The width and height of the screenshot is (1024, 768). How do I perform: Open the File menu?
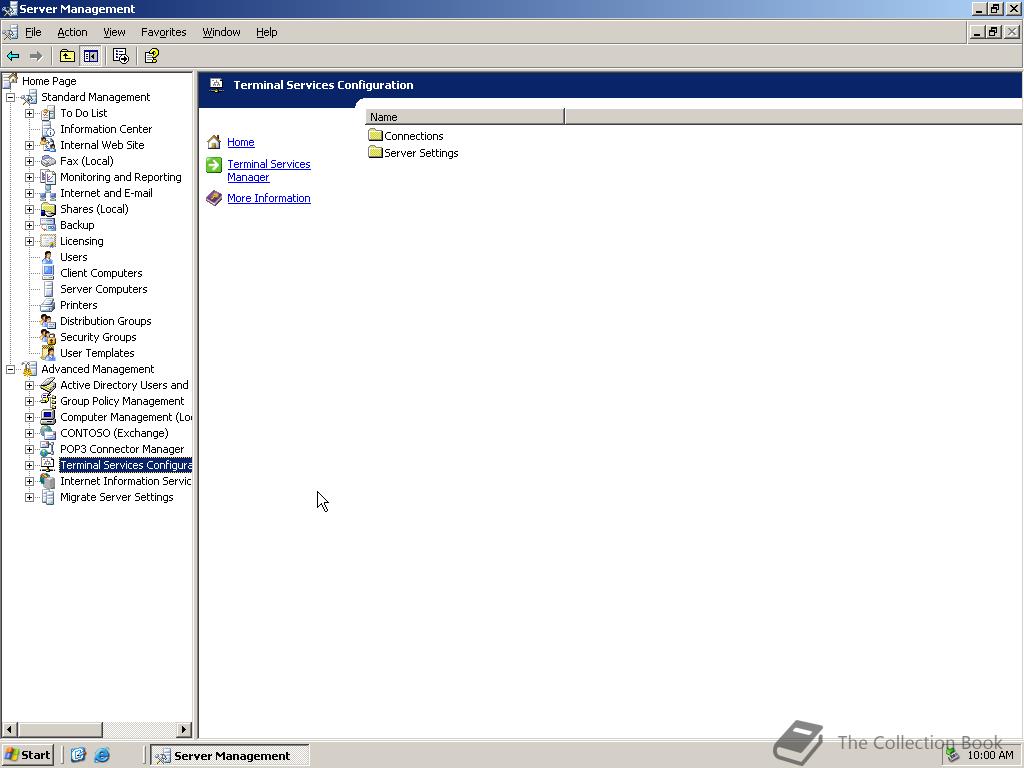click(x=33, y=32)
